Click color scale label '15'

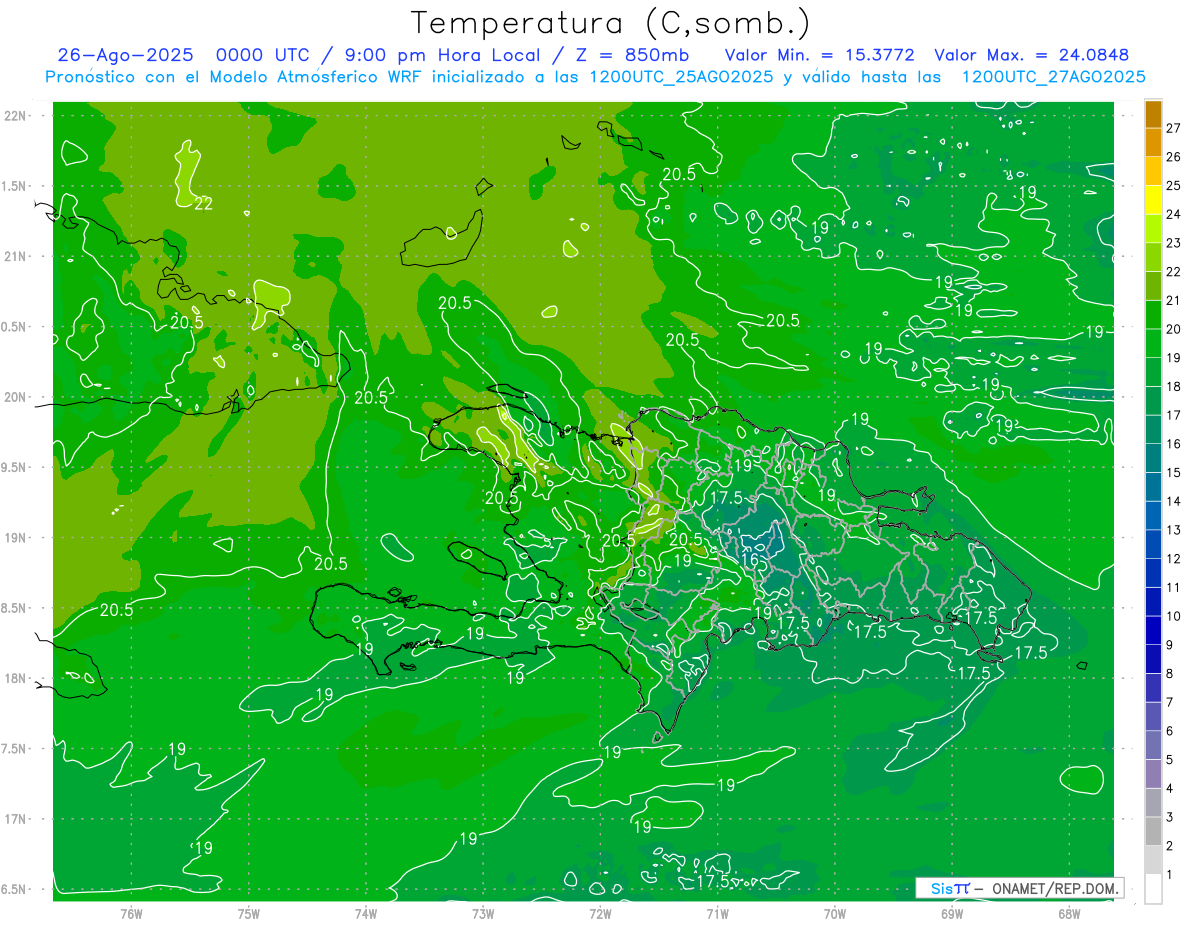pos(1174,473)
